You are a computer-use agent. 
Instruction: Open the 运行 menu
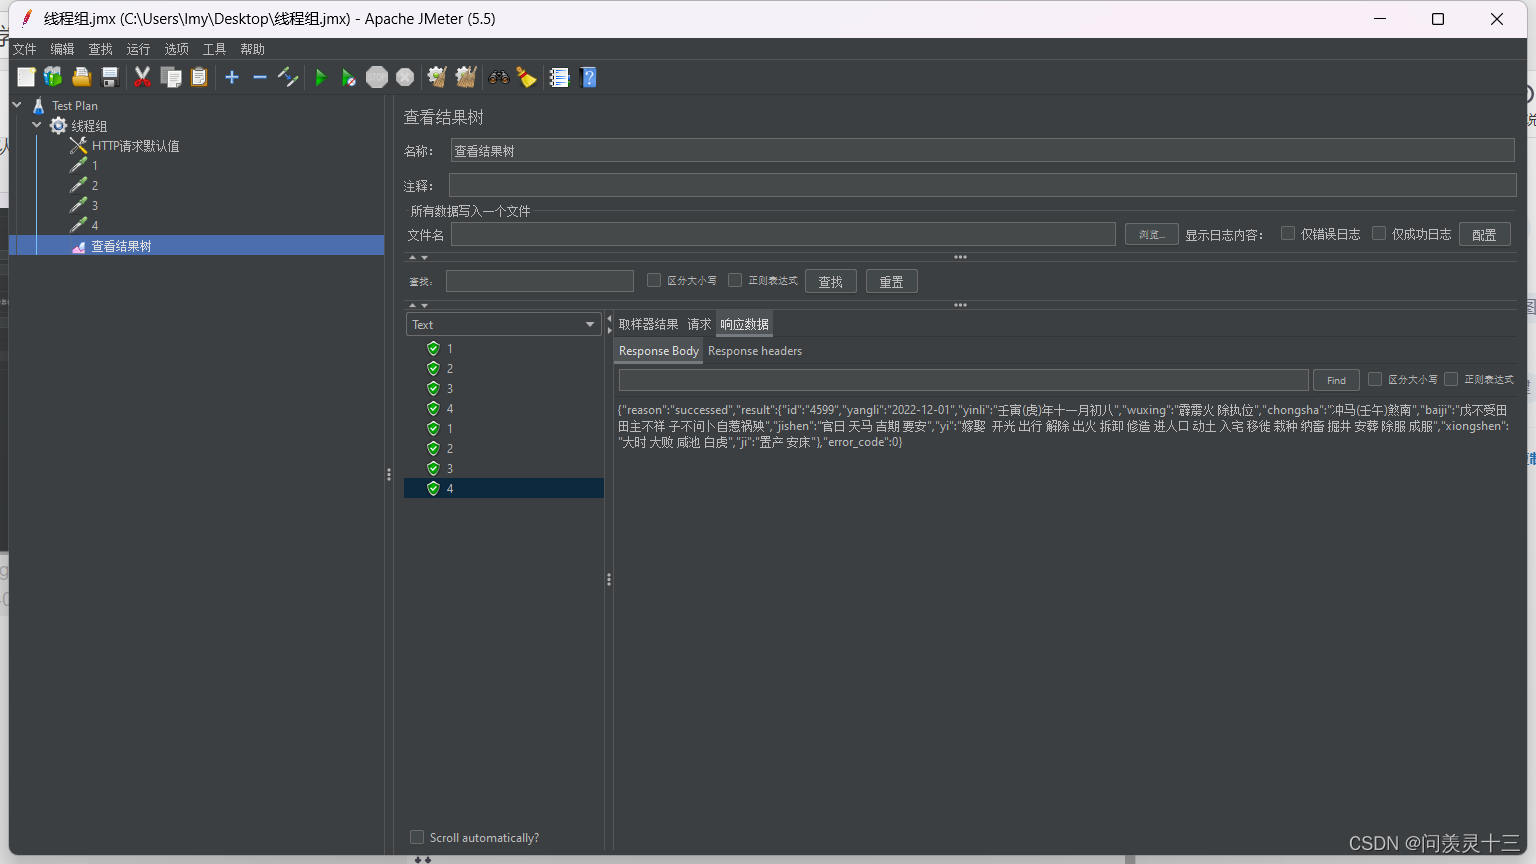pyautogui.click(x=138, y=49)
